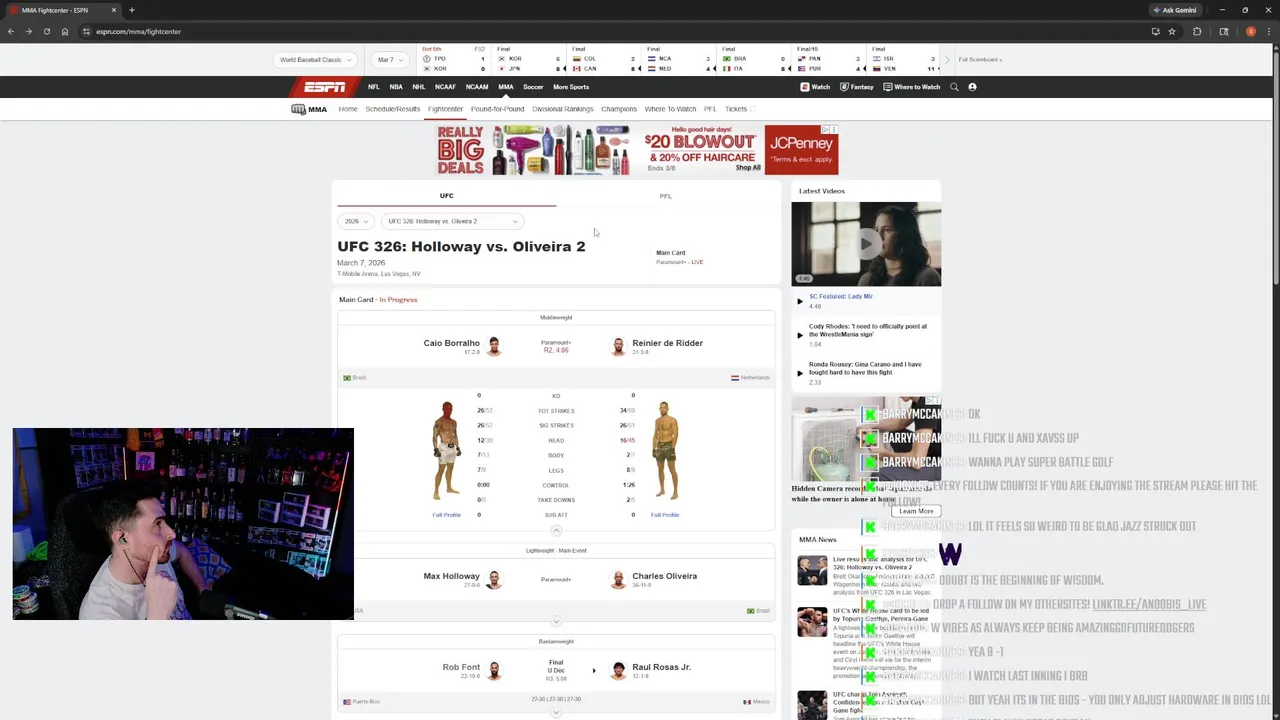Expand the Holloway vs Oliveira fight details

click(556, 621)
